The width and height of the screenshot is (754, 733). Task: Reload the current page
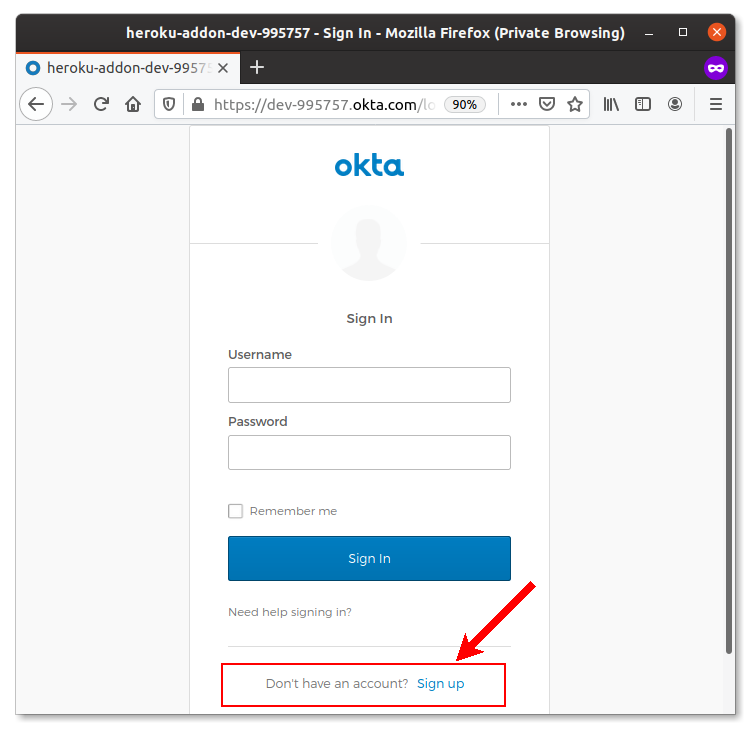[101, 104]
